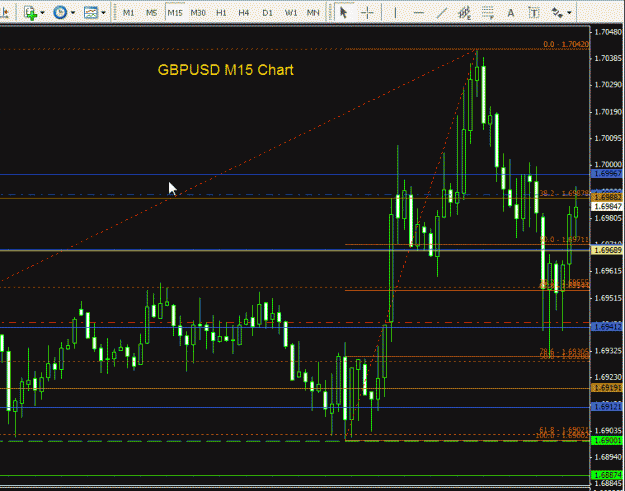The height and width of the screenshot is (491, 625).
Task: Choose the Draw Horizontal Line tool
Action: click(x=419, y=13)
